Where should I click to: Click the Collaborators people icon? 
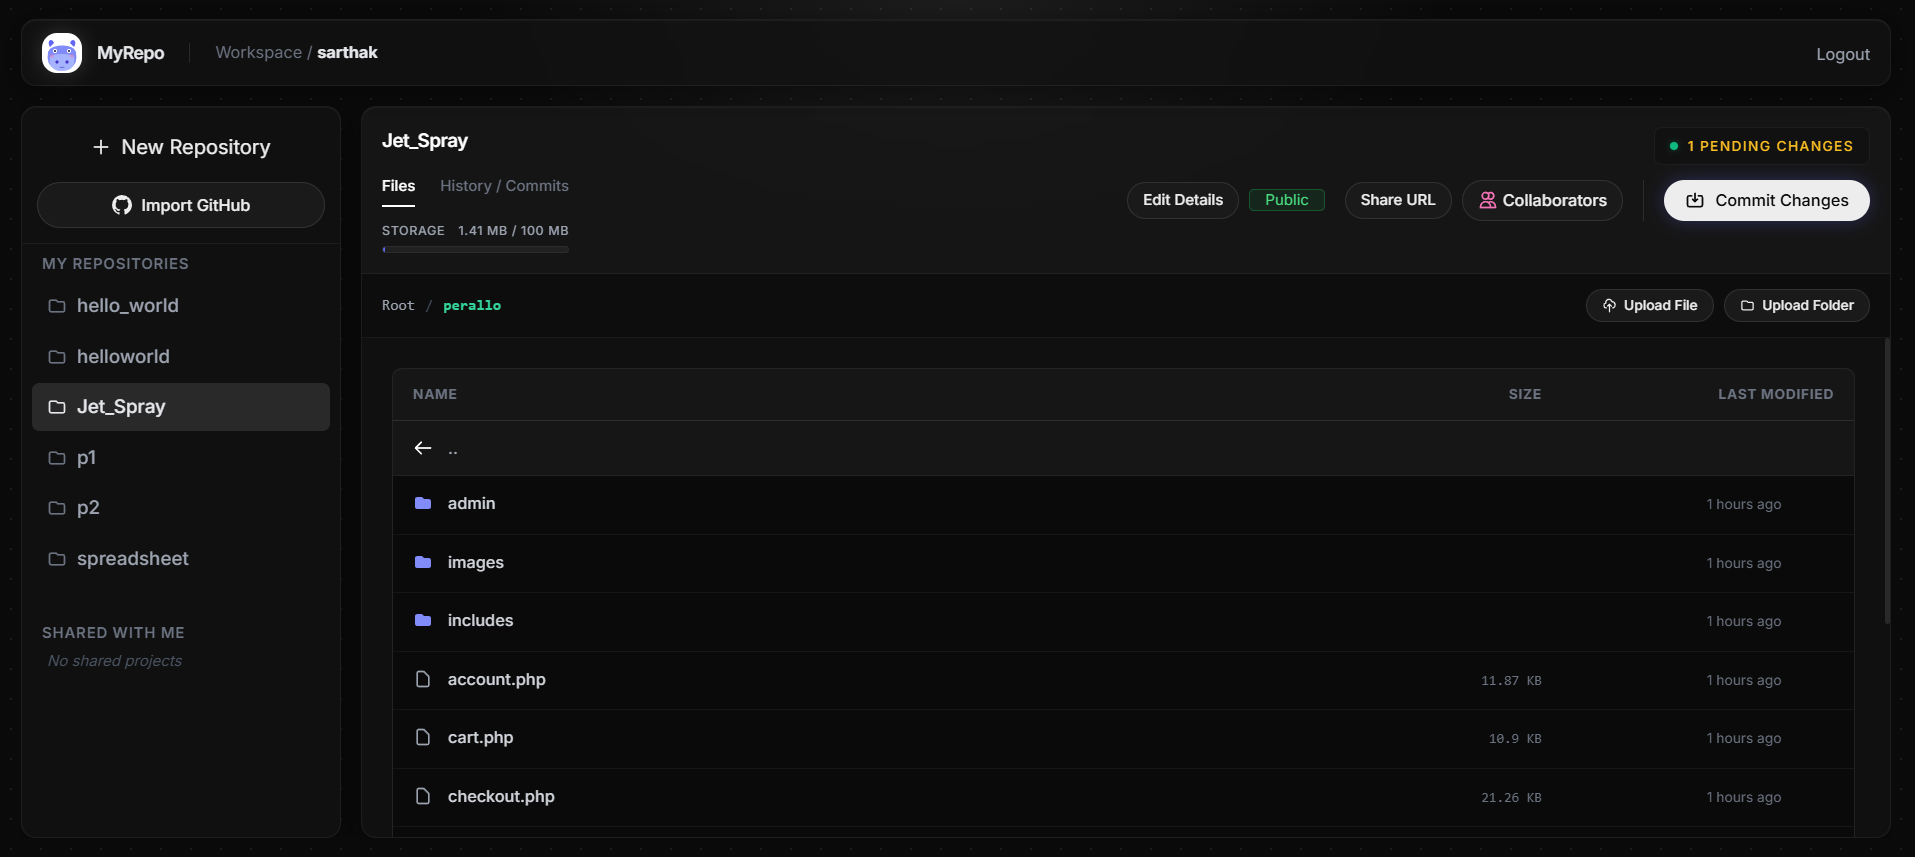[1488, 200]
